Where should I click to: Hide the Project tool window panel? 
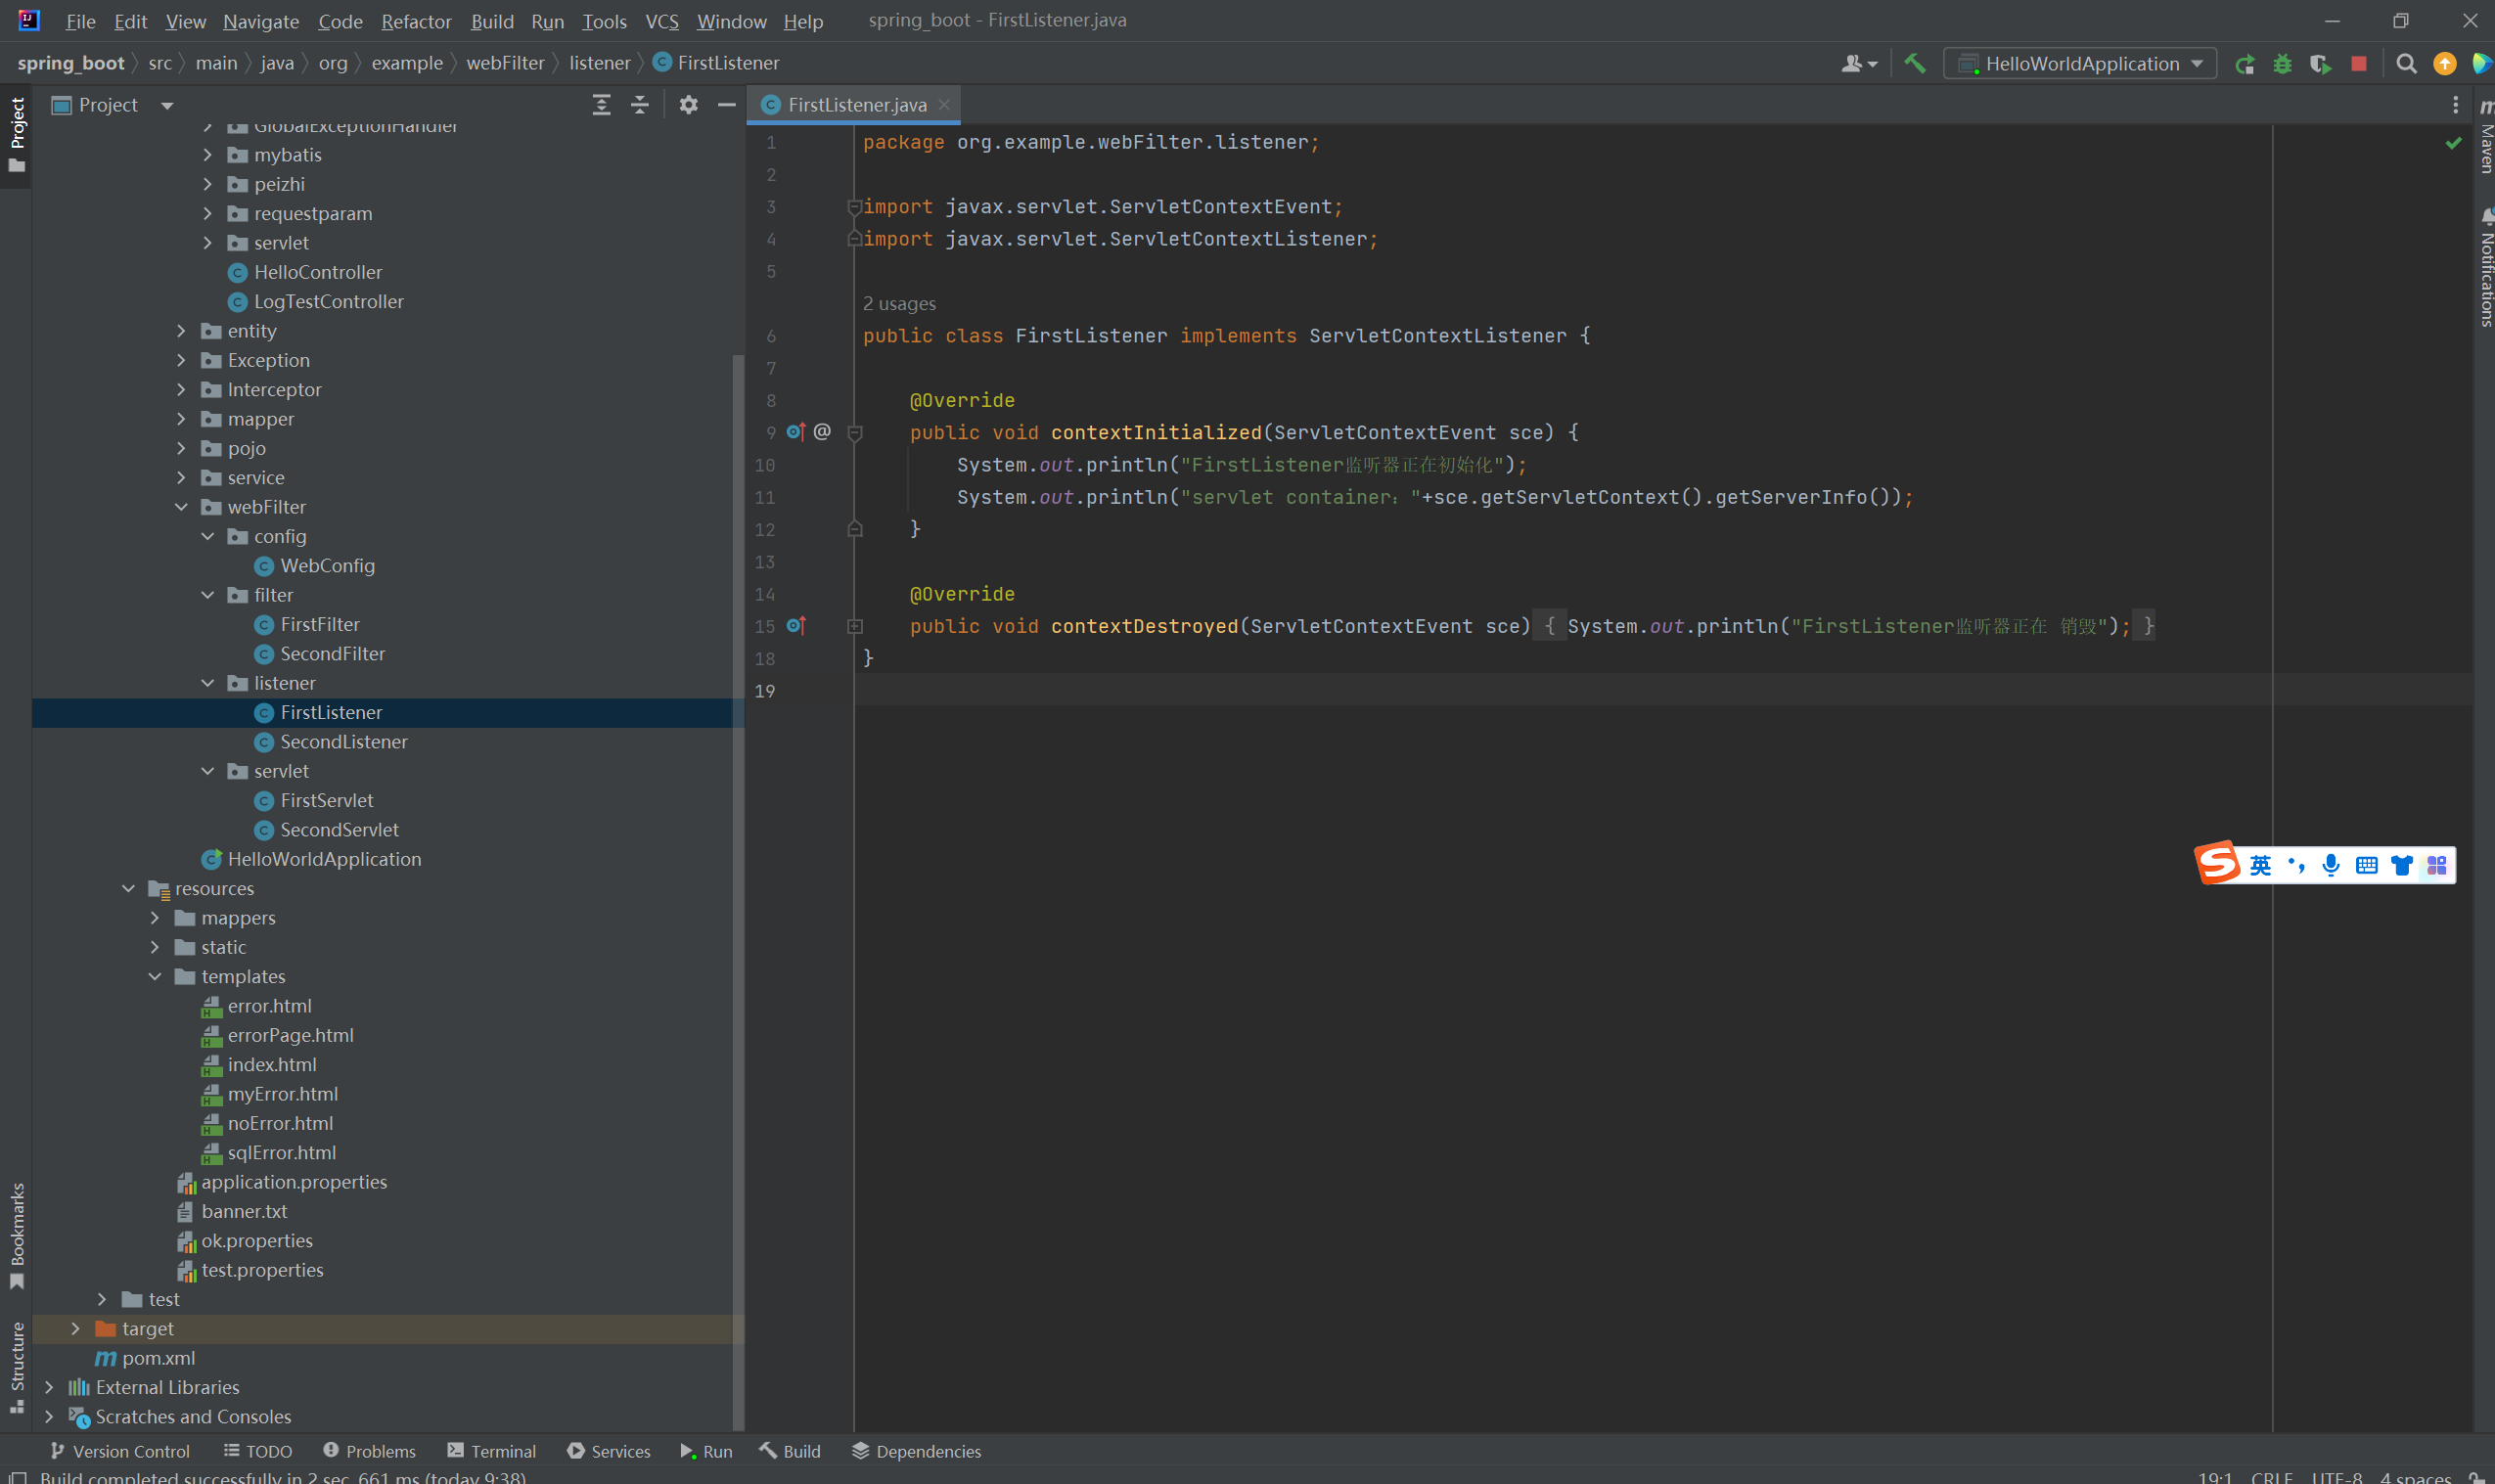[727, 105]
